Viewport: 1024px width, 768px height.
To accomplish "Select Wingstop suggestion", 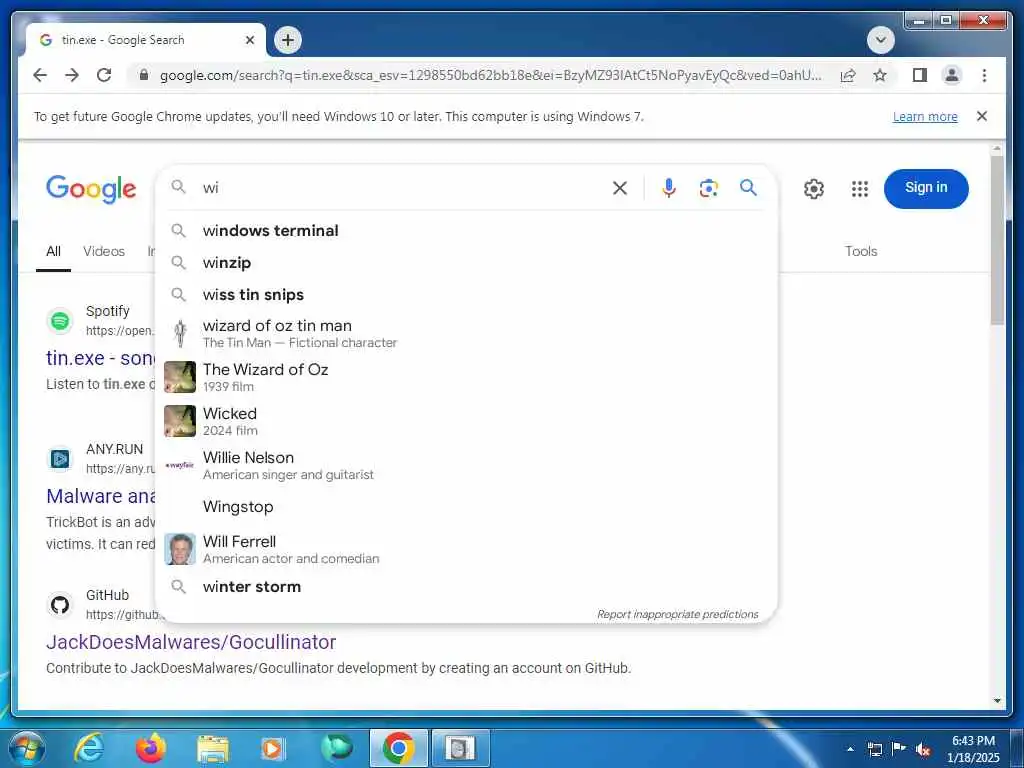I will click(466, 507).
